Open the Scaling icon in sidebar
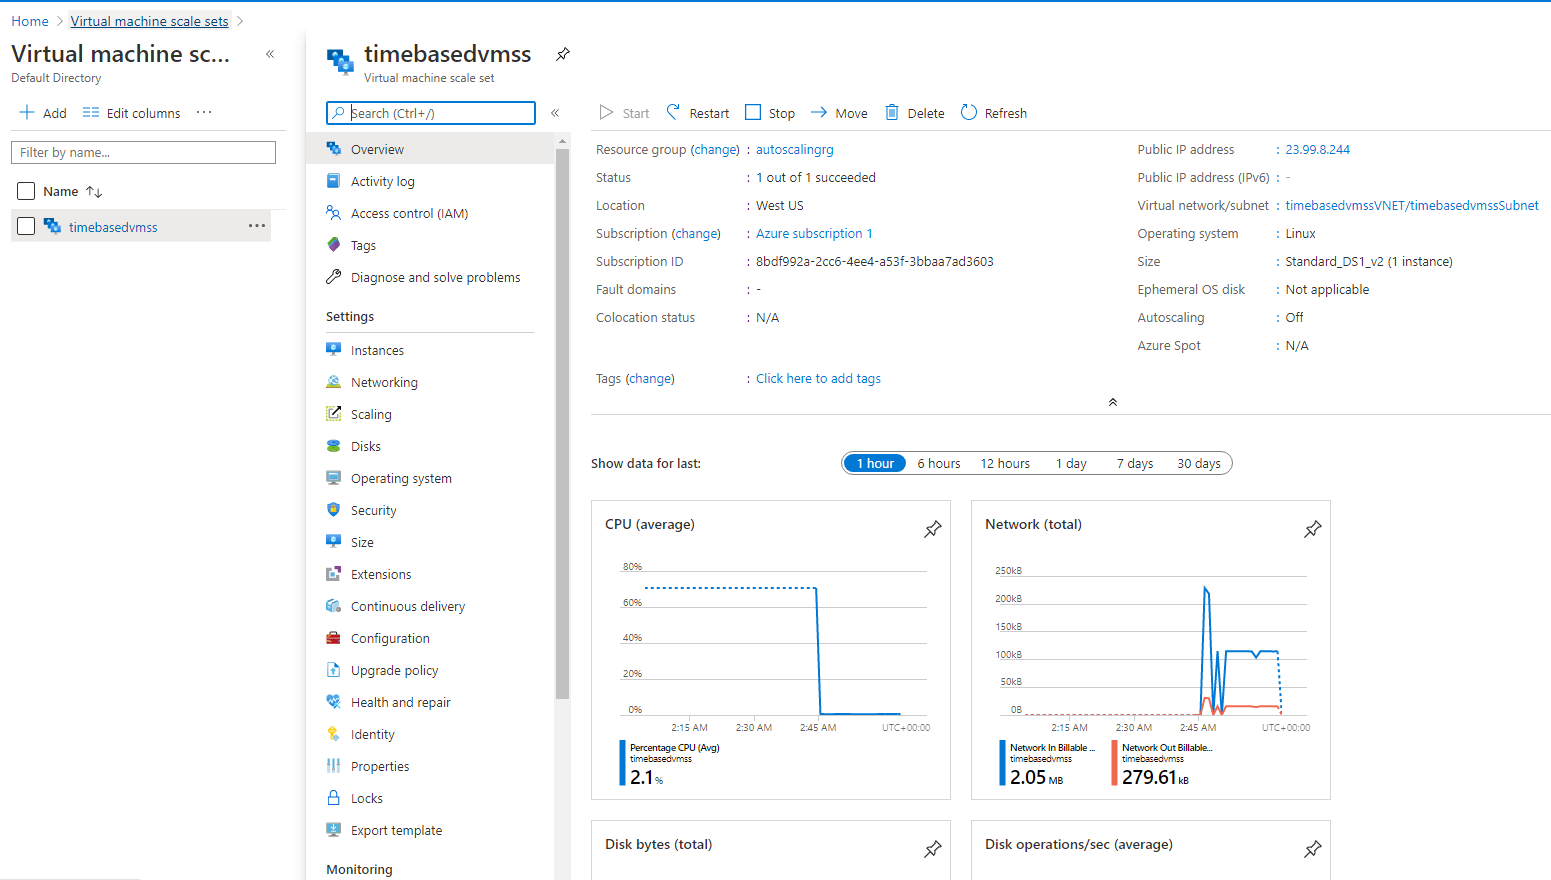This screenshot has width=1551, height=880. coord(334,414)
